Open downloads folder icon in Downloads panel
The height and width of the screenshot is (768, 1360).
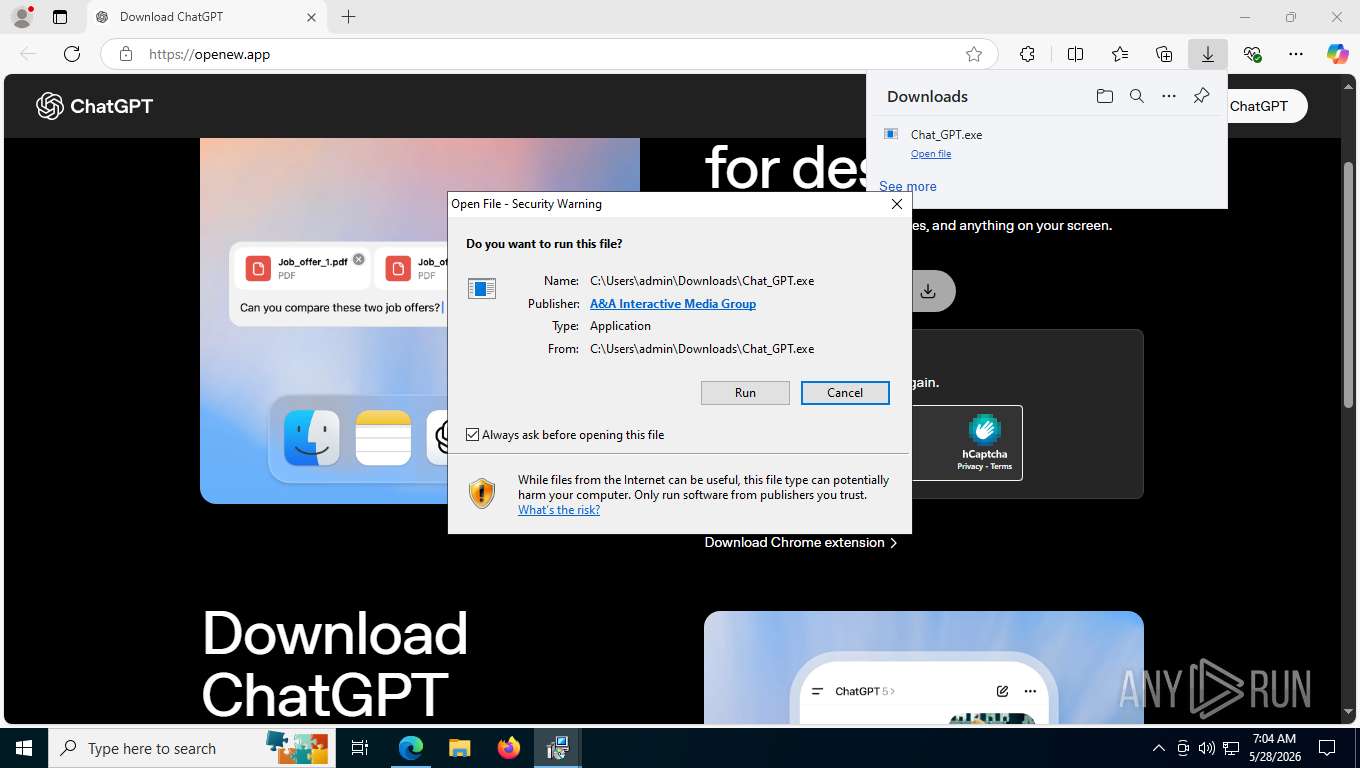pos(1104,96)
